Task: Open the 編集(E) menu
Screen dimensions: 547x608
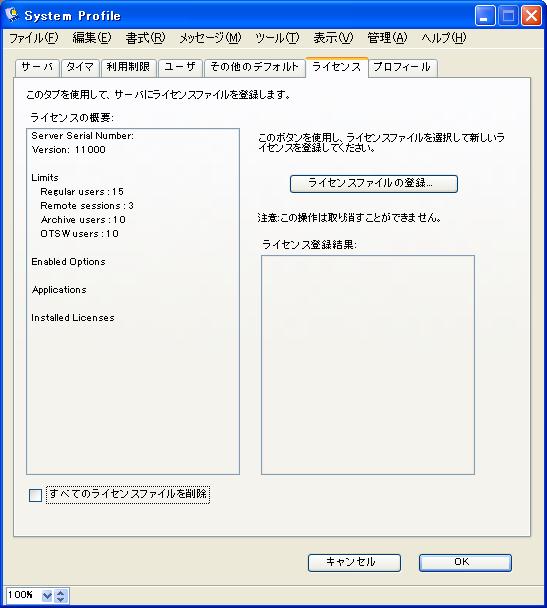Action: pos(92,38)
